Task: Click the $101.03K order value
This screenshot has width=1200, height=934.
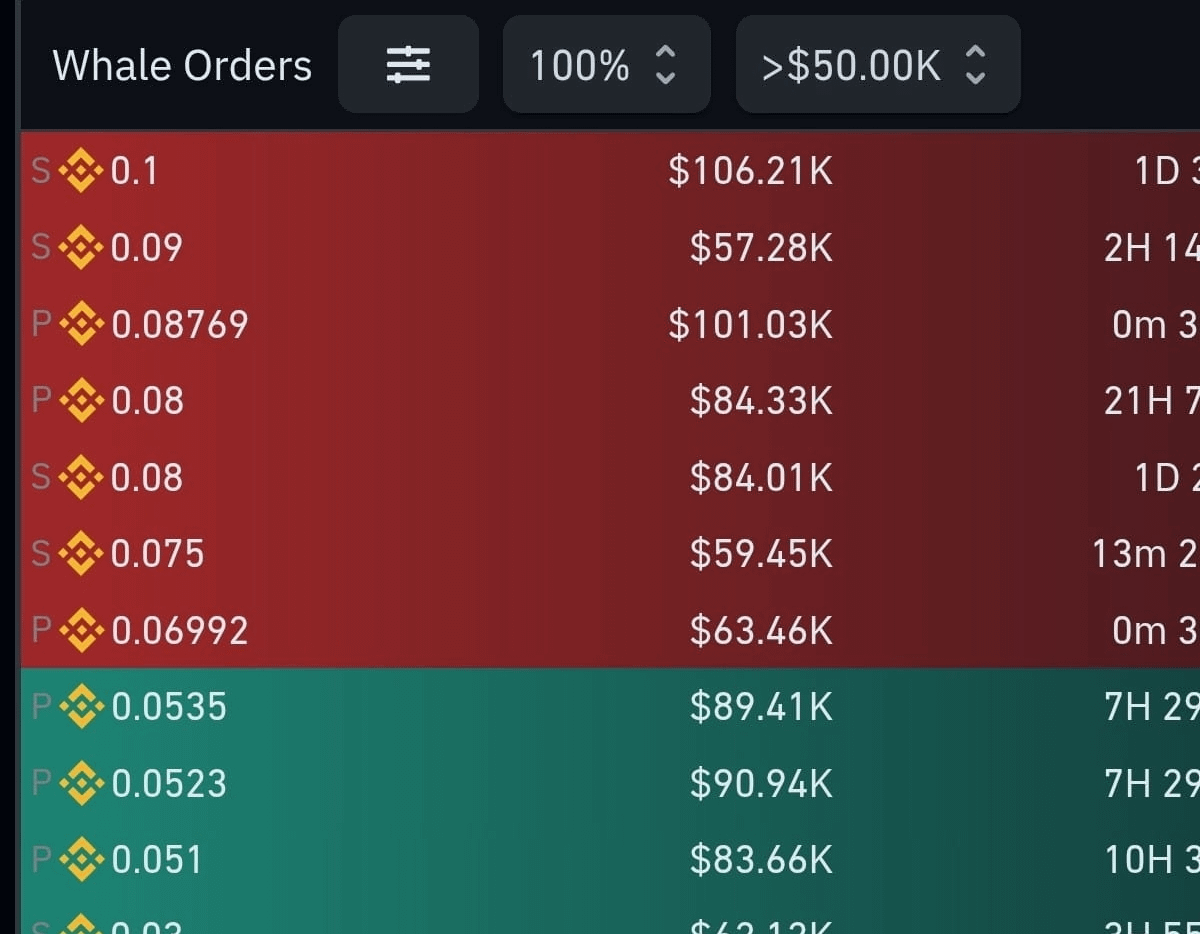Action: pyautogui.click(x=750, y=325)
